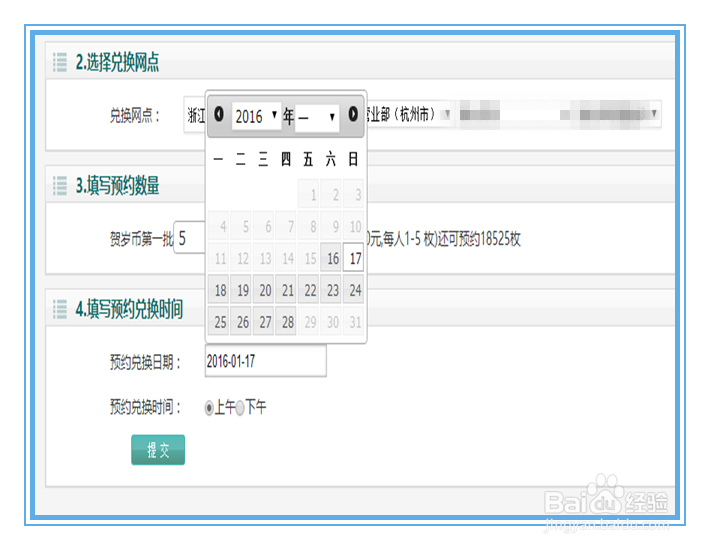Select day 26 in the calendar
The image size is (710, 550).
pos(243,322)
